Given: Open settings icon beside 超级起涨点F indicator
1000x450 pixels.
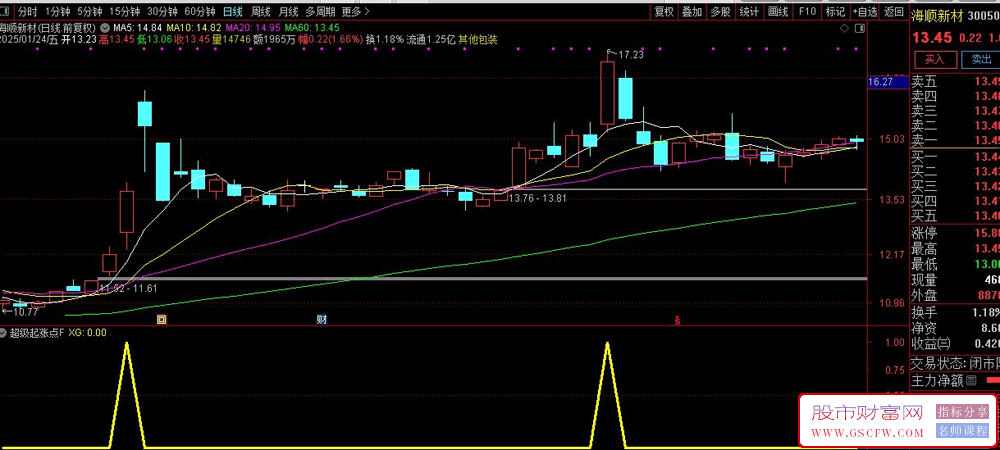Looking at the screenshot, I should [5, 333].
